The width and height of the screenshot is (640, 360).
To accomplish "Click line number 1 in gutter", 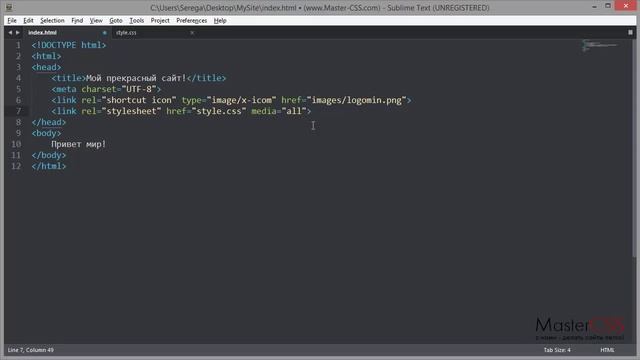I will point(18,45).
